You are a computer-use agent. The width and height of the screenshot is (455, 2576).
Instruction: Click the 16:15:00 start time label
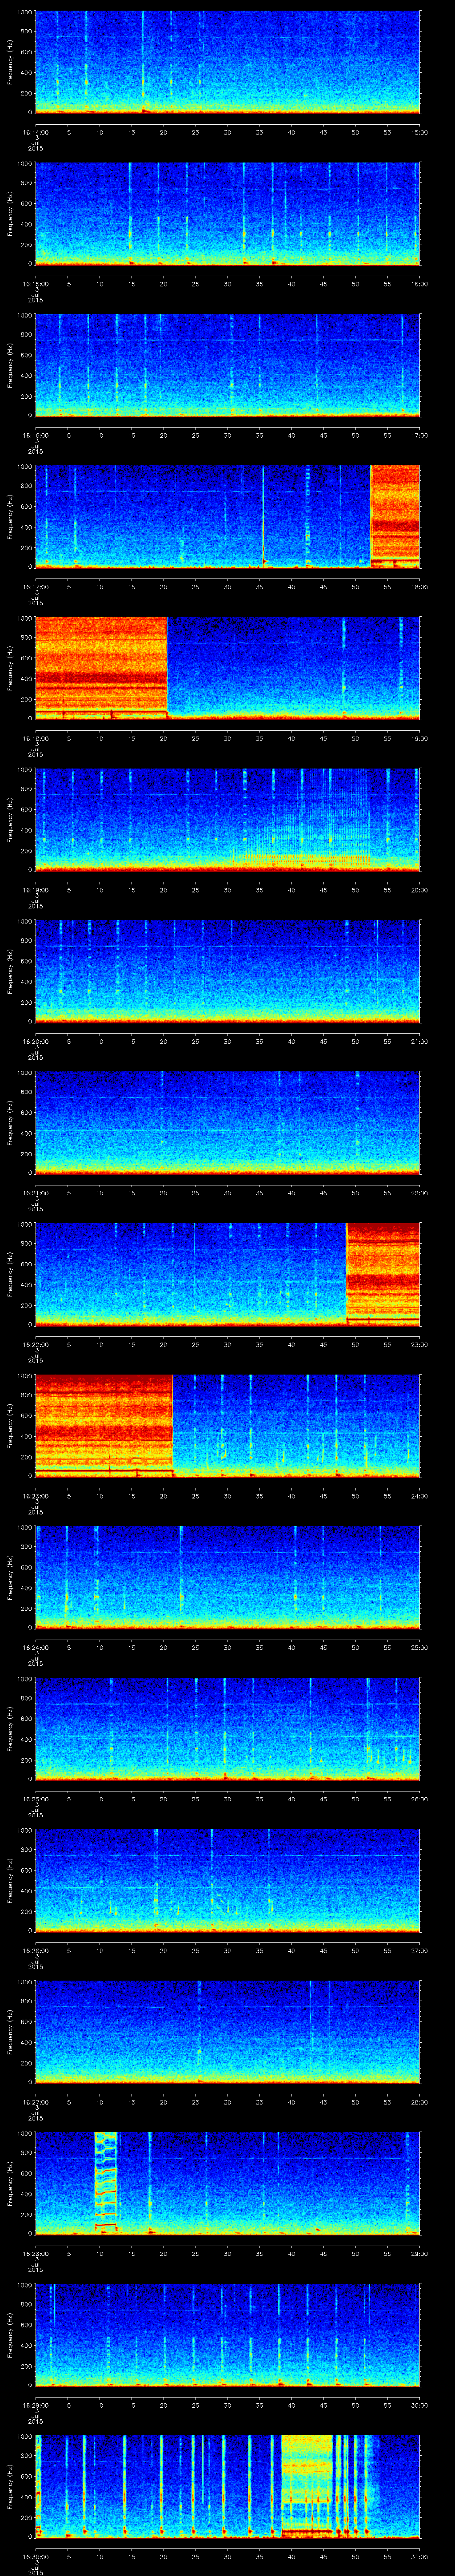pos(35,284)
